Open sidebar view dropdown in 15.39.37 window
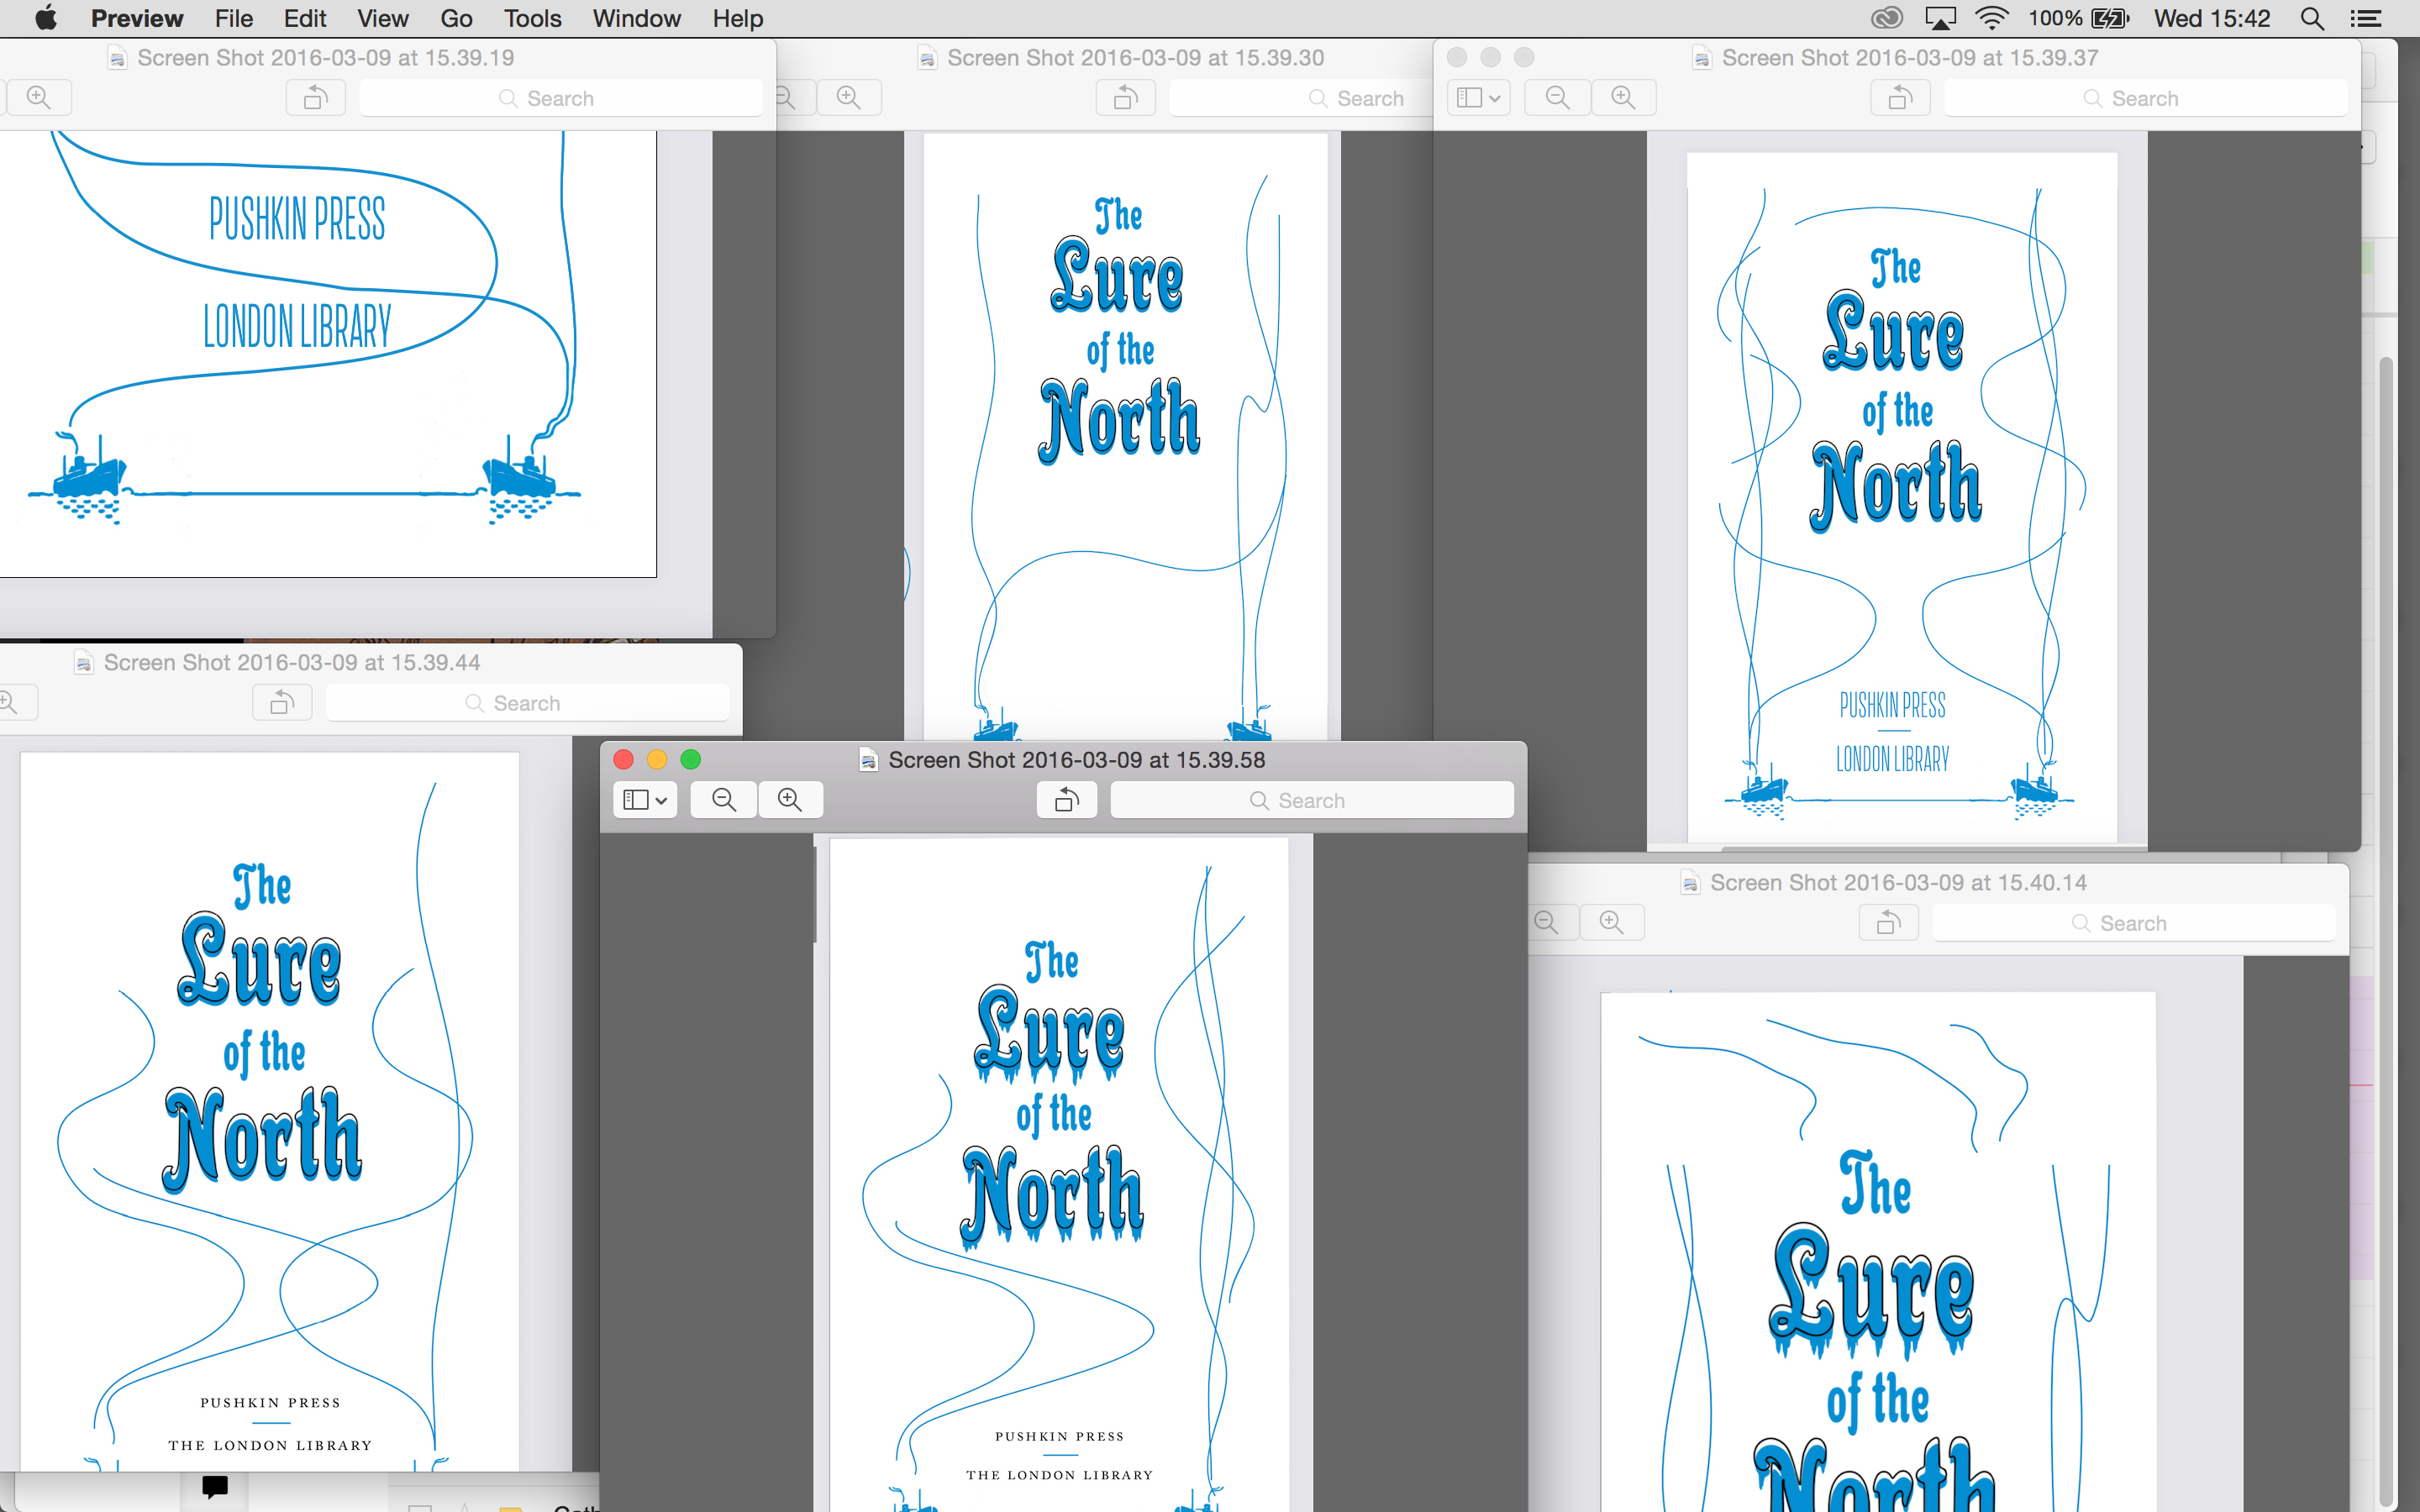2420x1512 pixels. pyautogui.click(x=1479, y=97)
